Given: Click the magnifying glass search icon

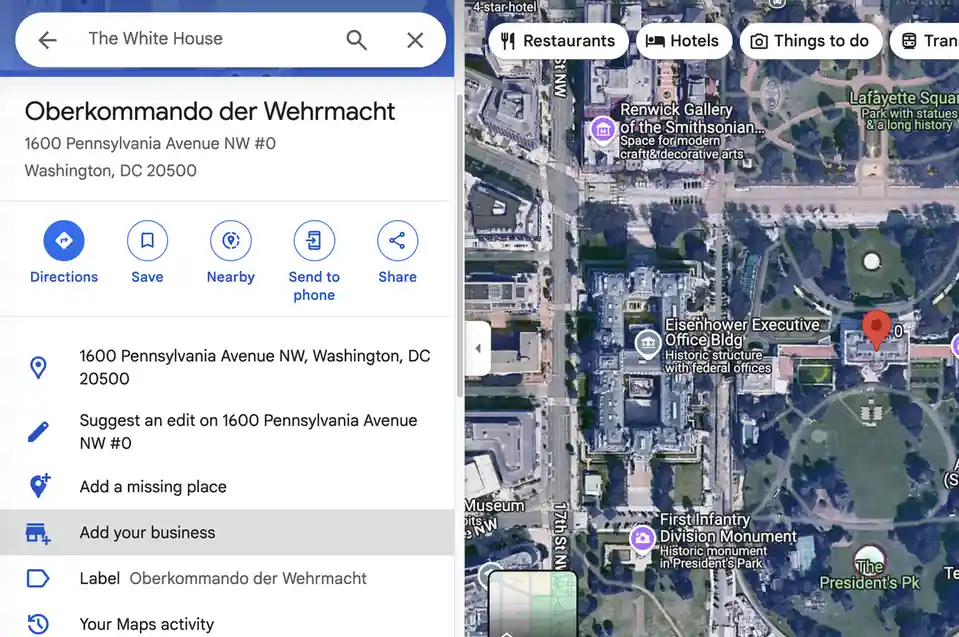Looking at the screenshot, I should 357,40.
